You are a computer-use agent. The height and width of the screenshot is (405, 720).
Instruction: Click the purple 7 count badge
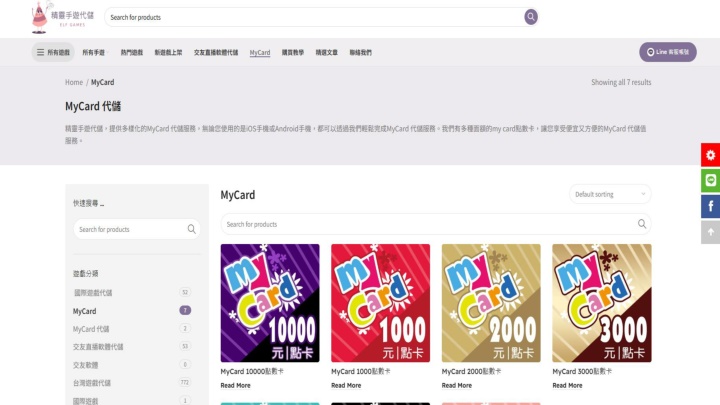(x=185, y=310)
